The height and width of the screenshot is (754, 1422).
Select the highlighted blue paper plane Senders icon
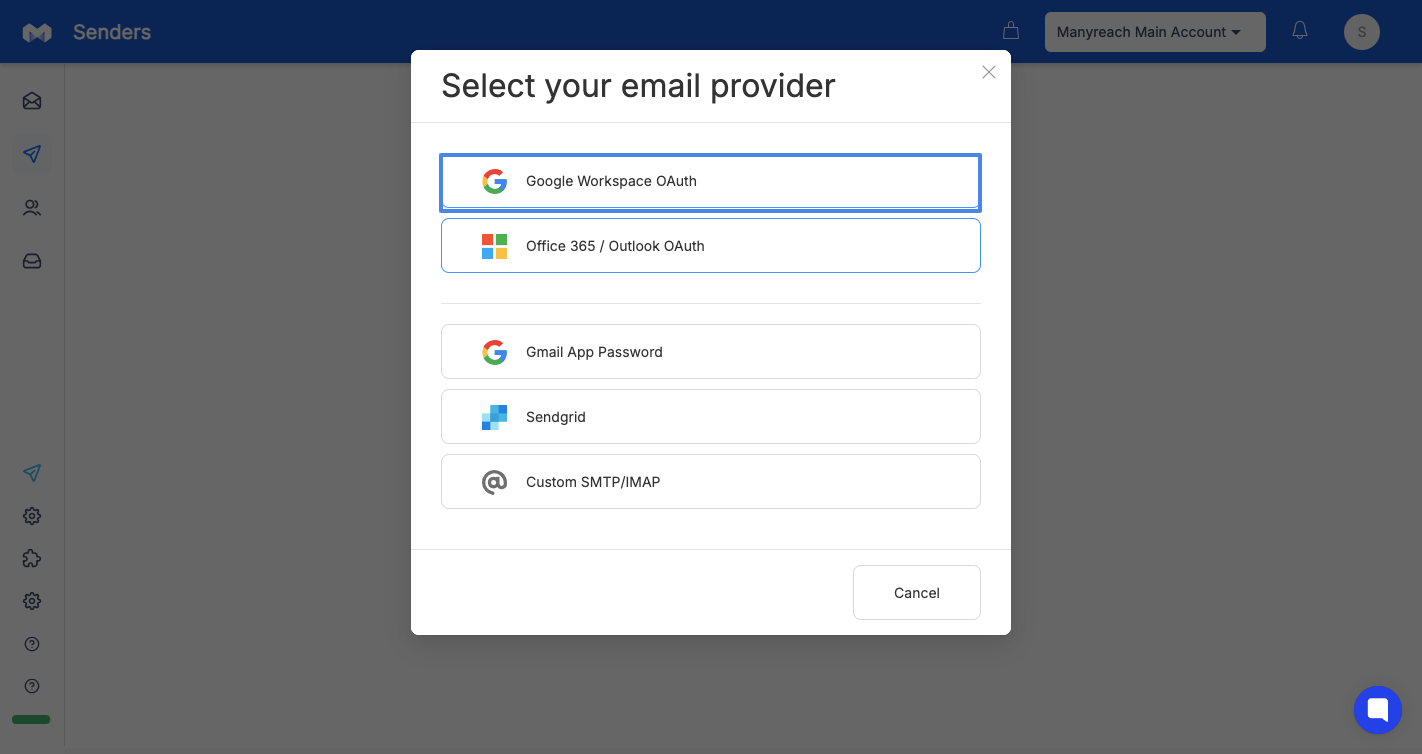pyautogui.click(x=32, y=154)
